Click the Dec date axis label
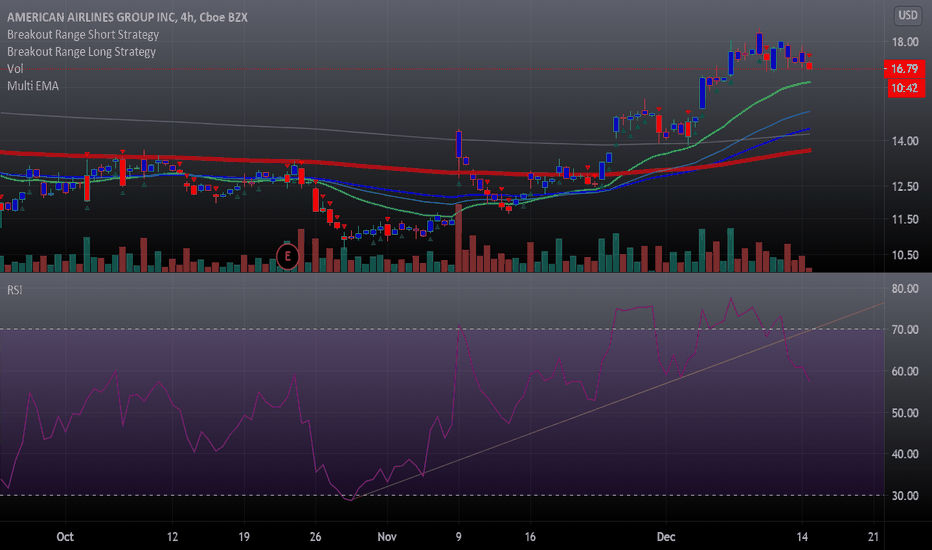 click(x=666, y=537)
